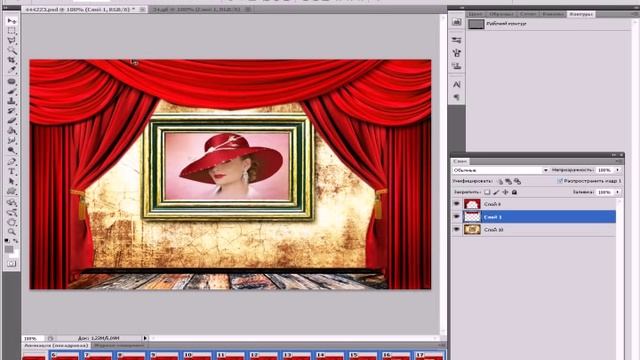640x360 pixels.
Task: Toggle lock all padlock icon
Action: 514,192
